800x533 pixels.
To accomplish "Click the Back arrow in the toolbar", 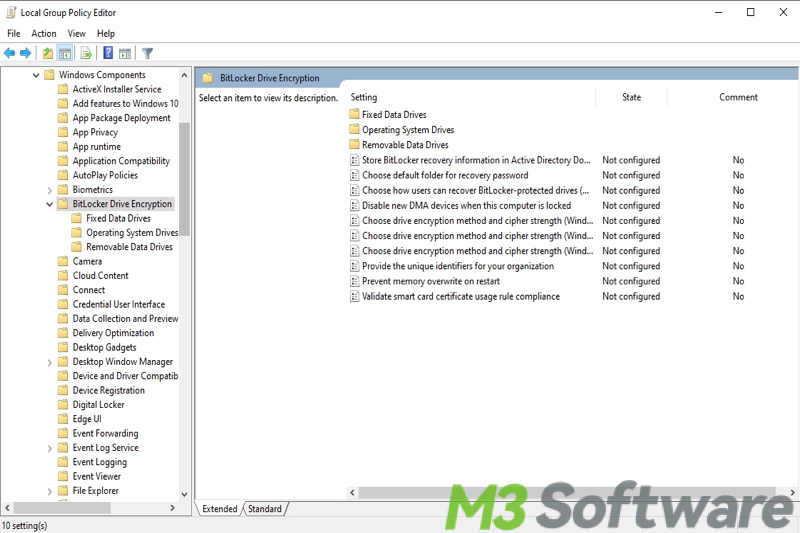I will coord(10,53).
